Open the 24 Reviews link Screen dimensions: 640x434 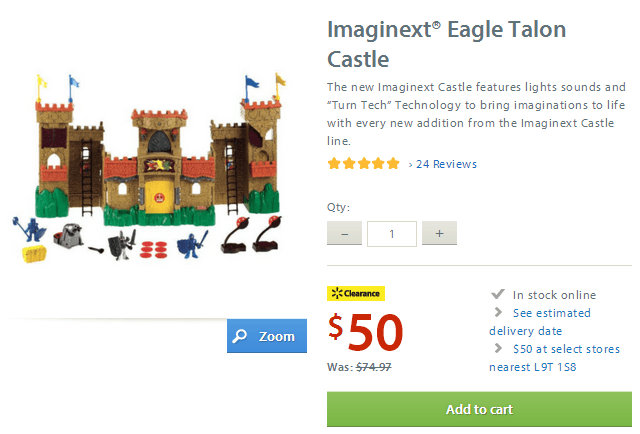[x=446, y=164]
